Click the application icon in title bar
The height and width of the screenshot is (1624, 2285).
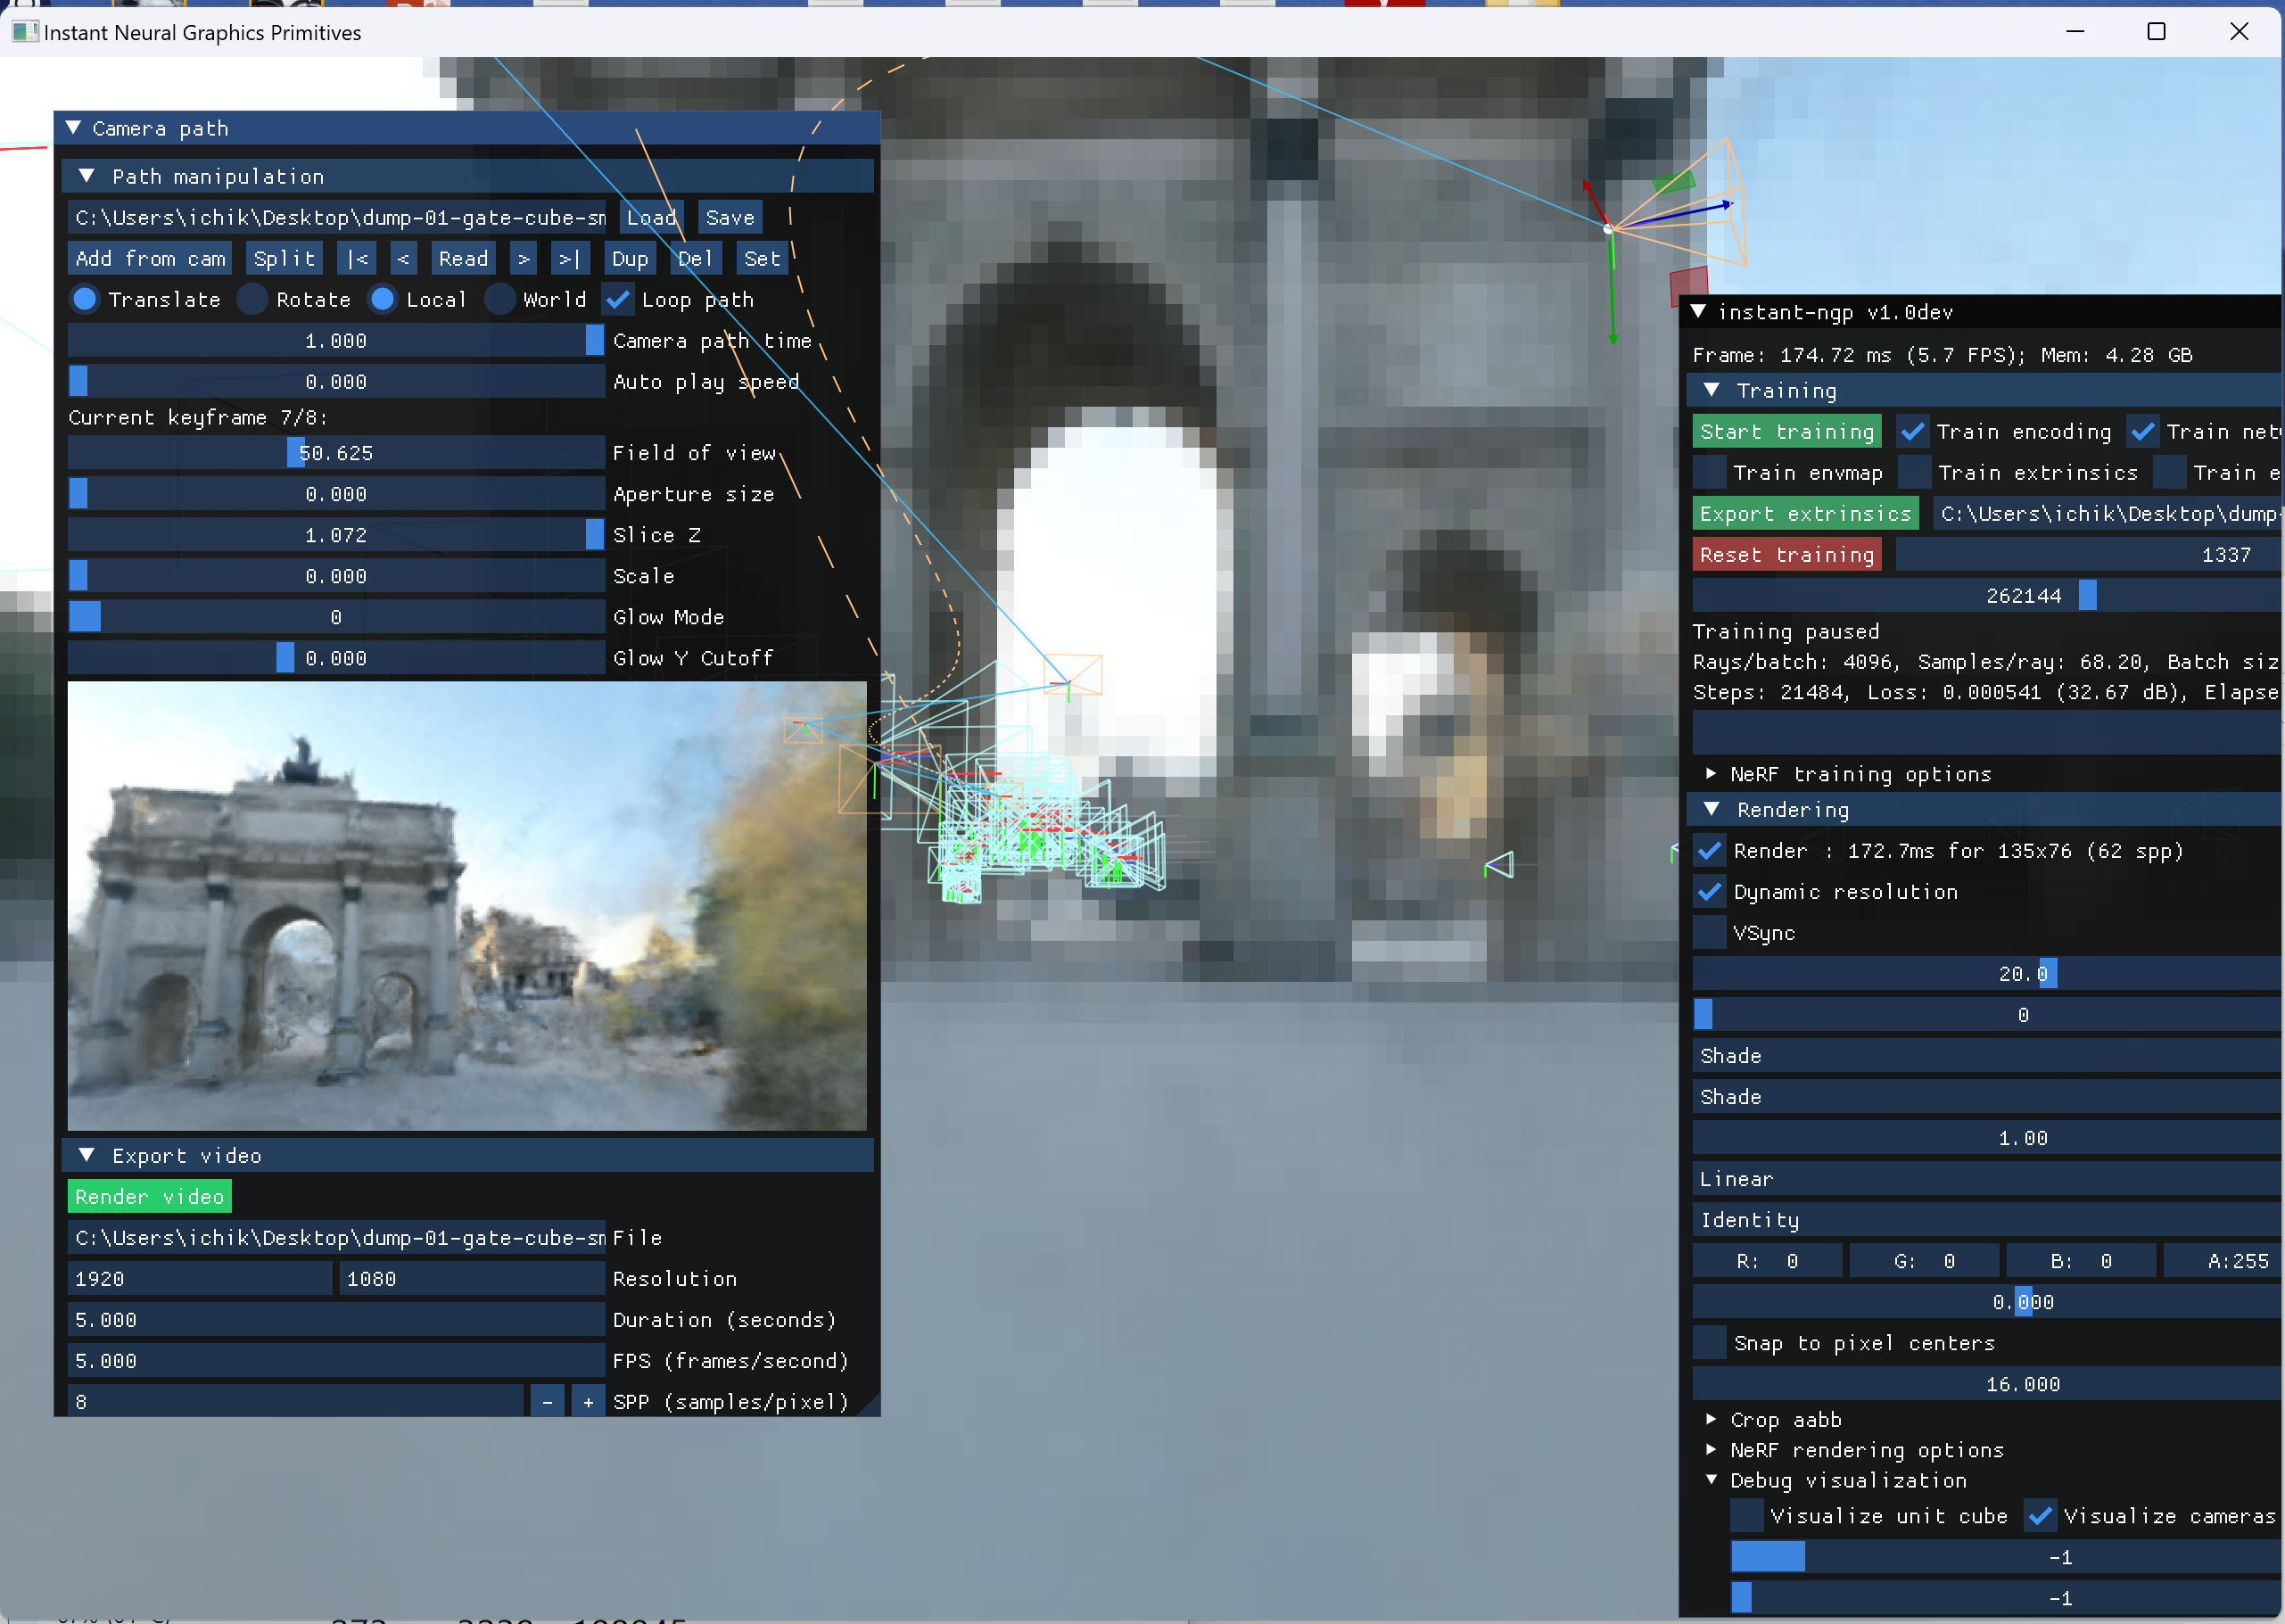[24, 32]
